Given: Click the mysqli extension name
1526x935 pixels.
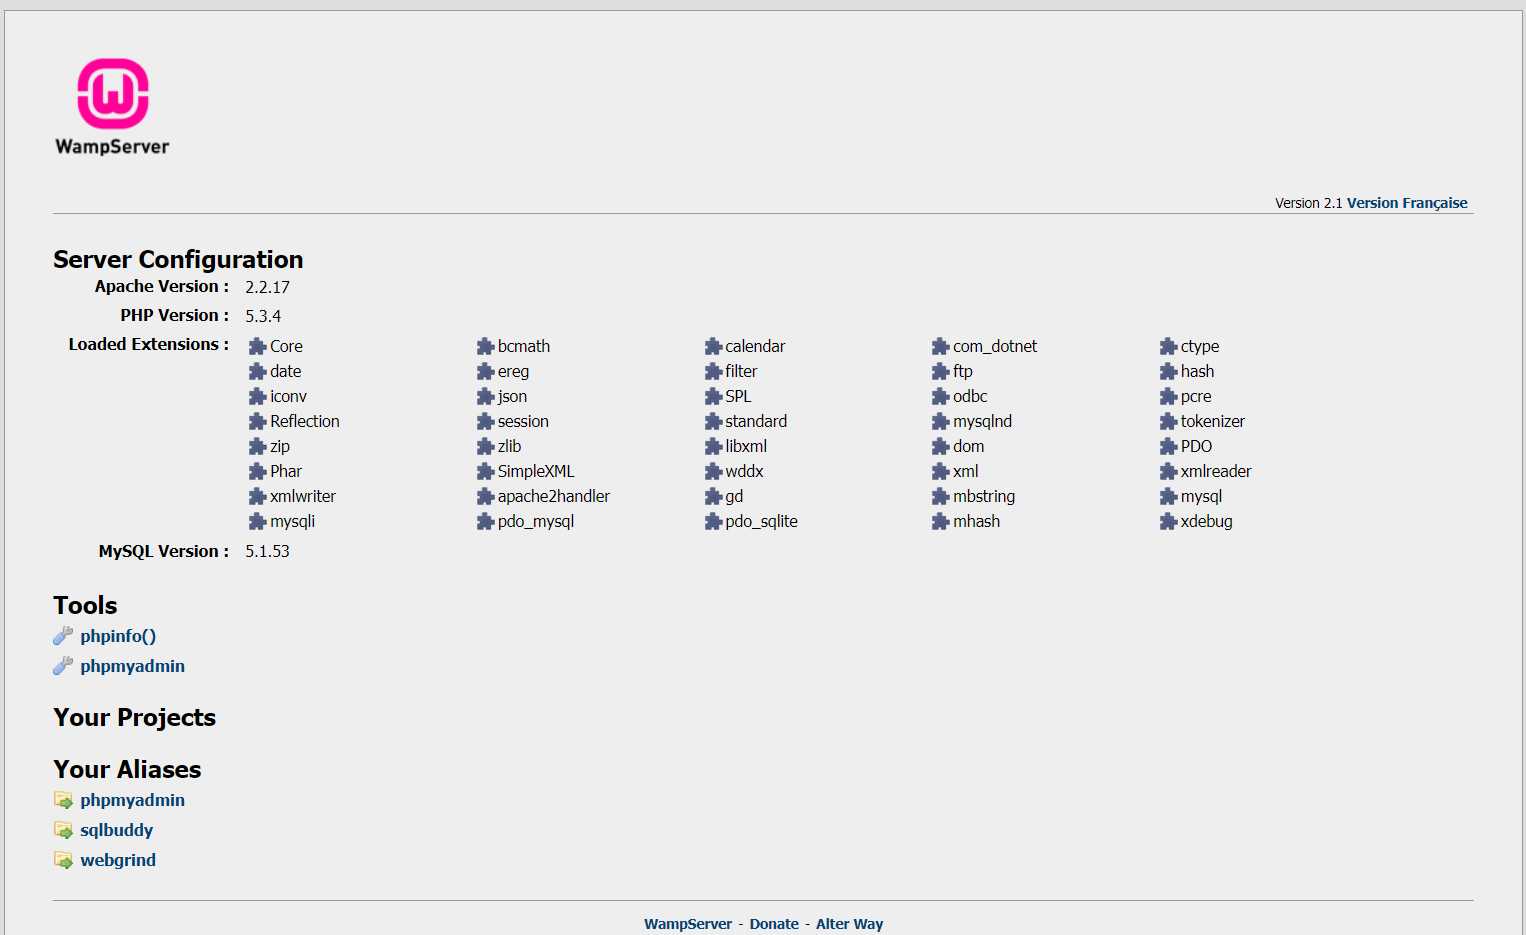Looking at the screenshot, I should point(292,521).
